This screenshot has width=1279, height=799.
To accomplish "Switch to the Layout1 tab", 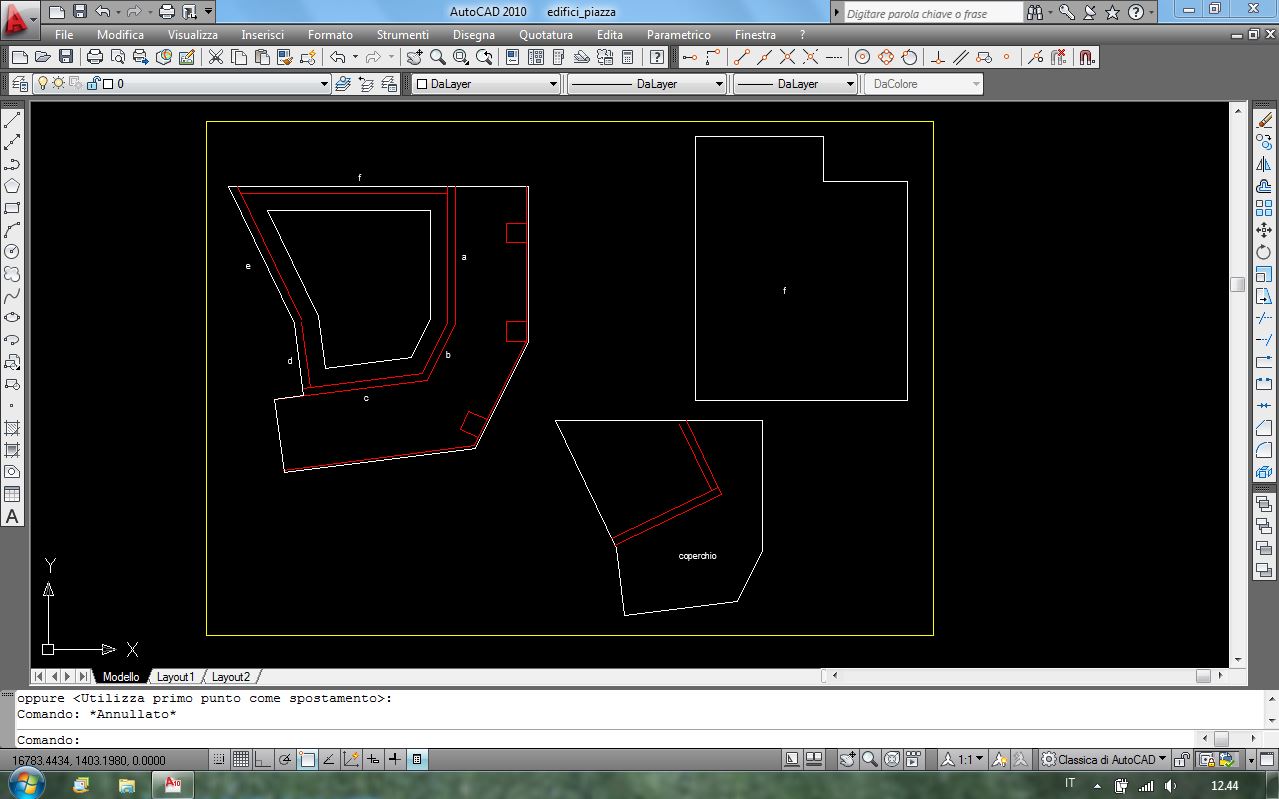I will pos(175,677).
